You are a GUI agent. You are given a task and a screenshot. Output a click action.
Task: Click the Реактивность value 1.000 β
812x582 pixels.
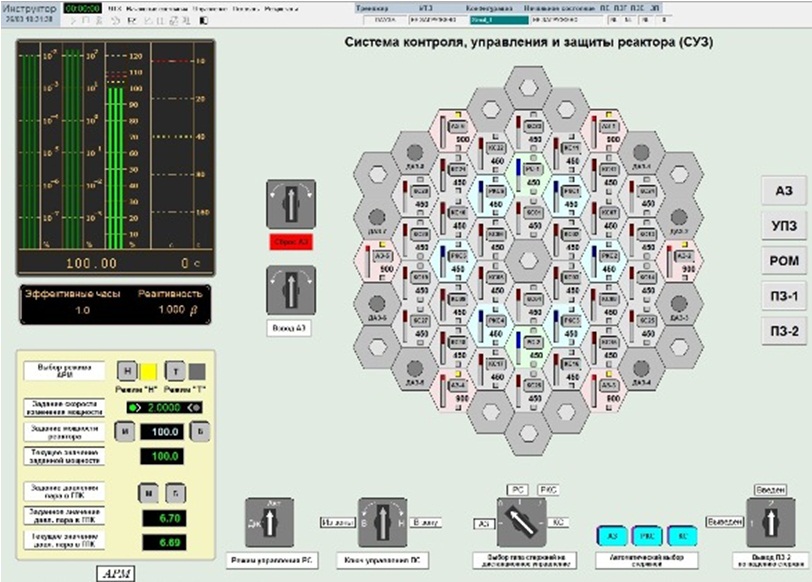pos(178,310)
